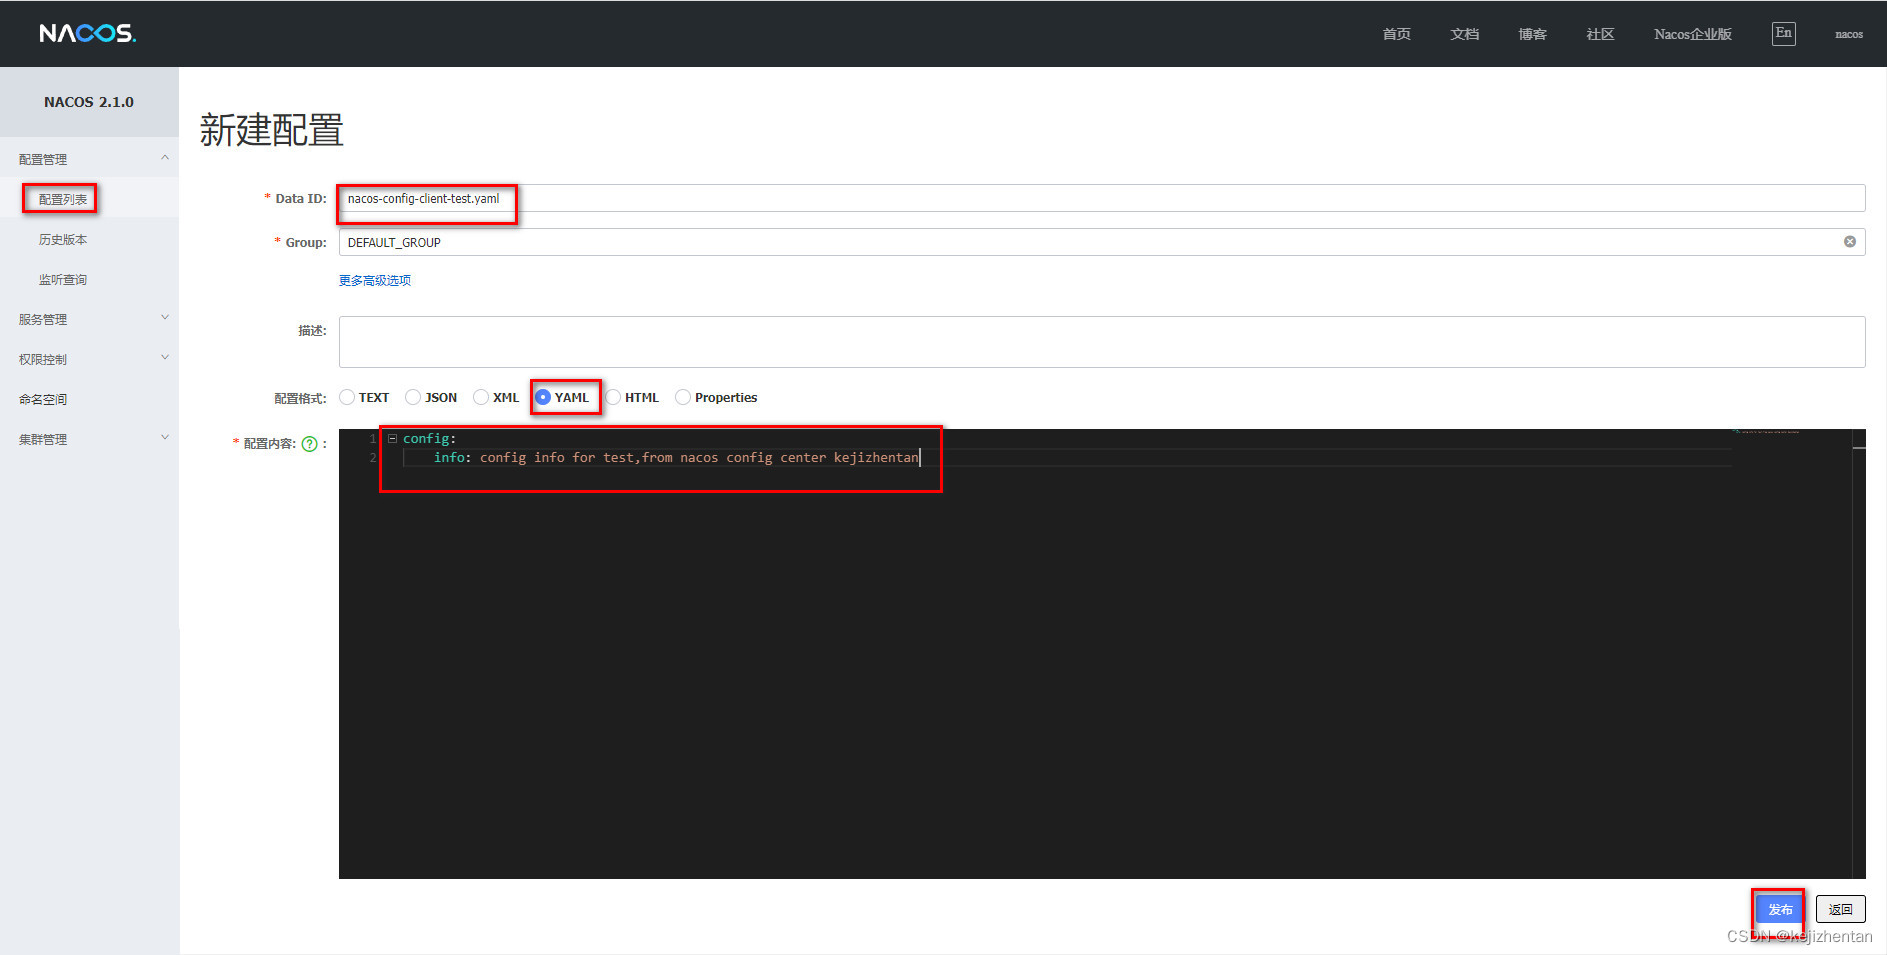Open 社区 in top navigation
The image size is (1887, 955).
(1600, 34)
